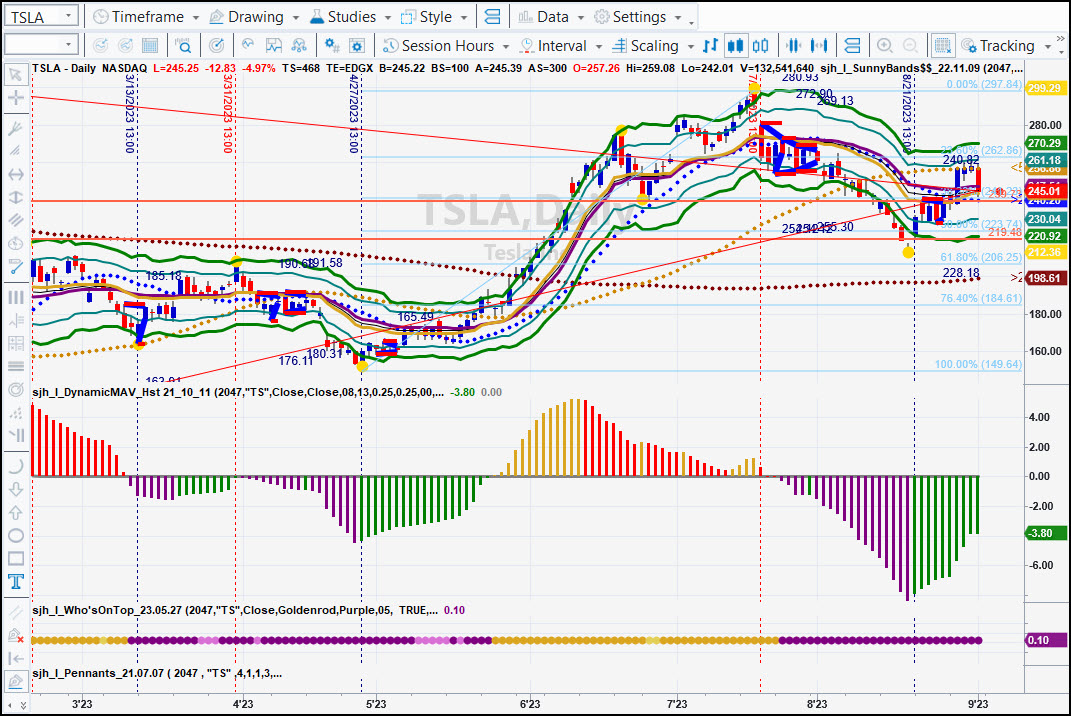Click the -3.80 histogram value label
This screenshot has height=716, width=1071.
(1044, 533)
